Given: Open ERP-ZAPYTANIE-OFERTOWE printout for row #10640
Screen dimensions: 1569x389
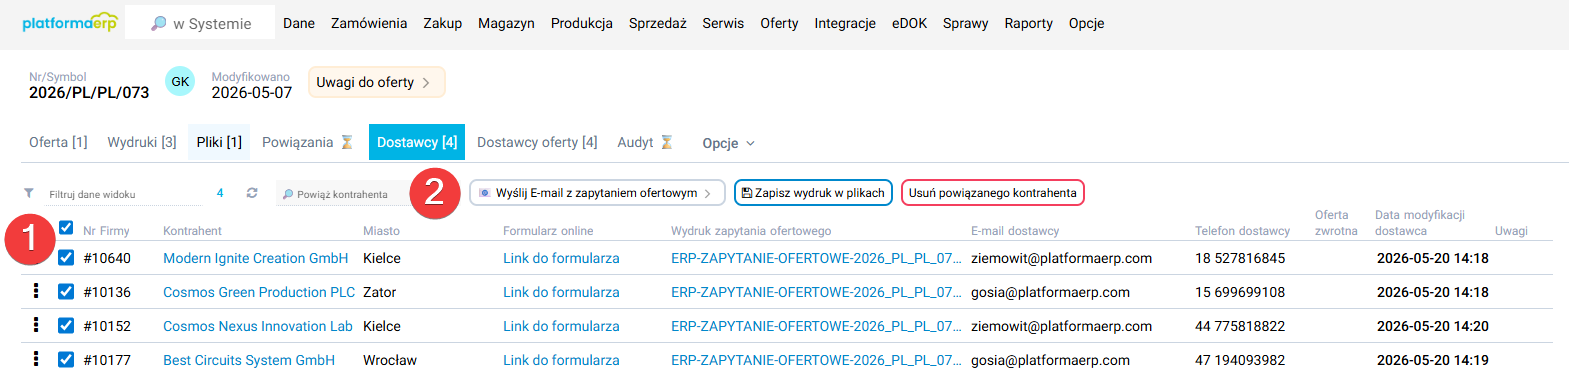Looking at the screenshot, I should tap(816, 258).
